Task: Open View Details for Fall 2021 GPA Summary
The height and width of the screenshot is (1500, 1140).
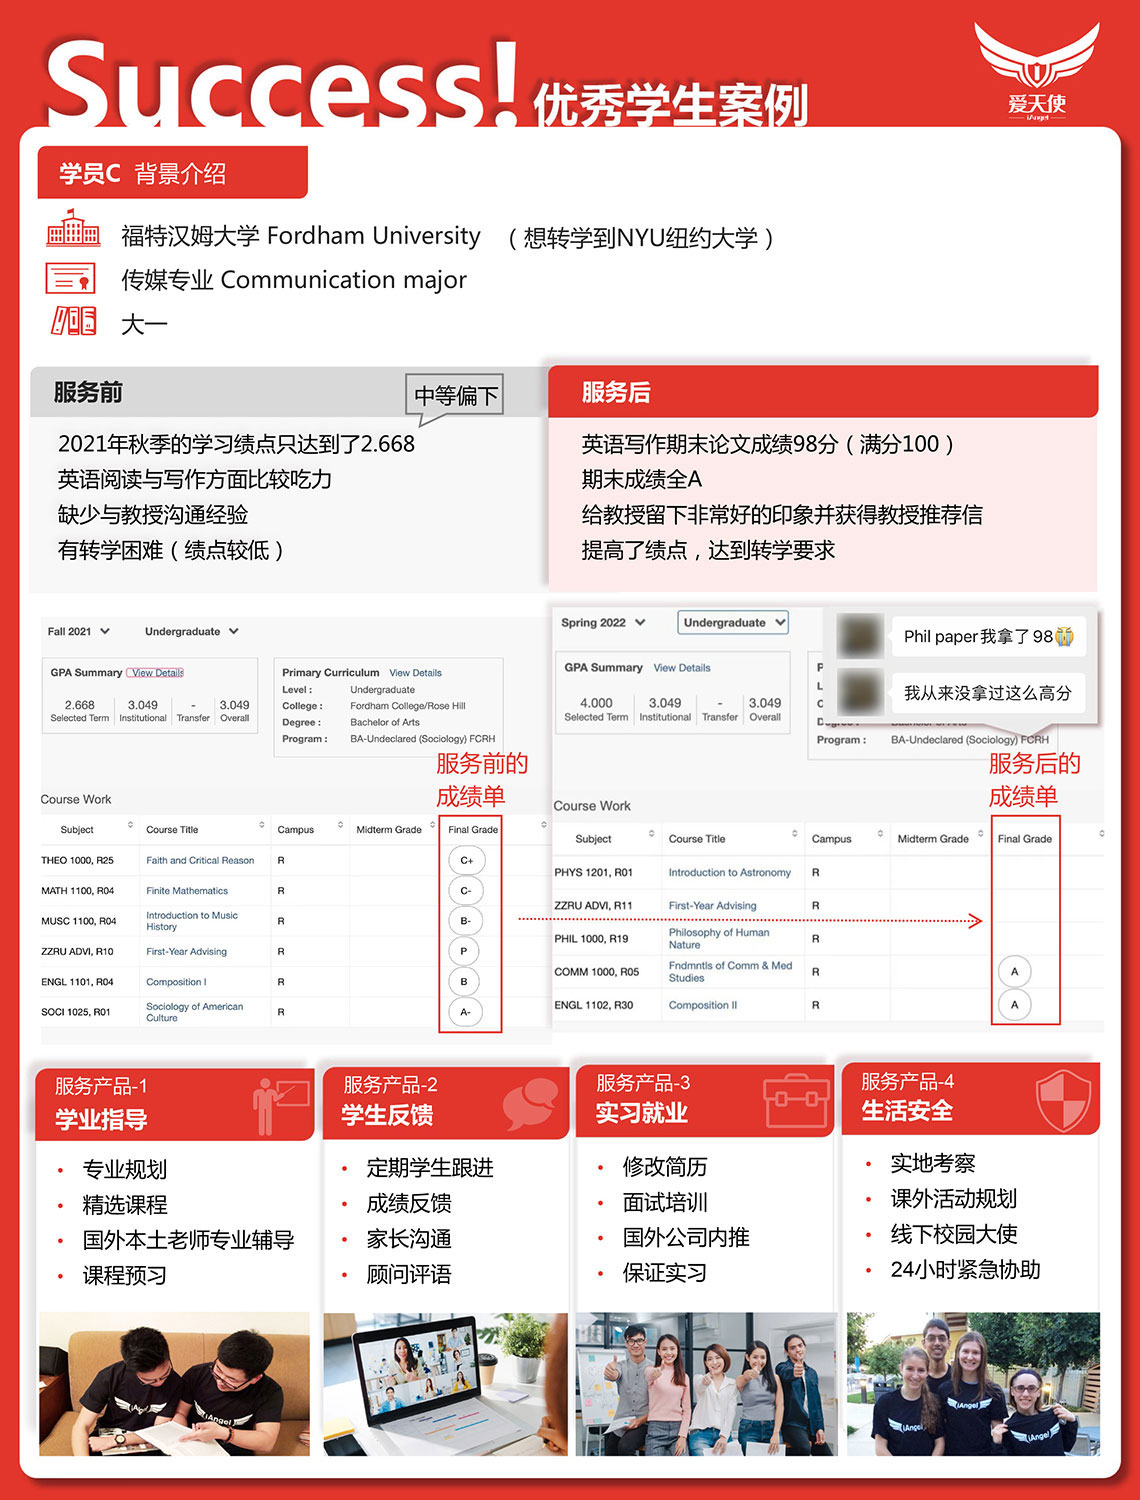Action: [x=157, y=673]
